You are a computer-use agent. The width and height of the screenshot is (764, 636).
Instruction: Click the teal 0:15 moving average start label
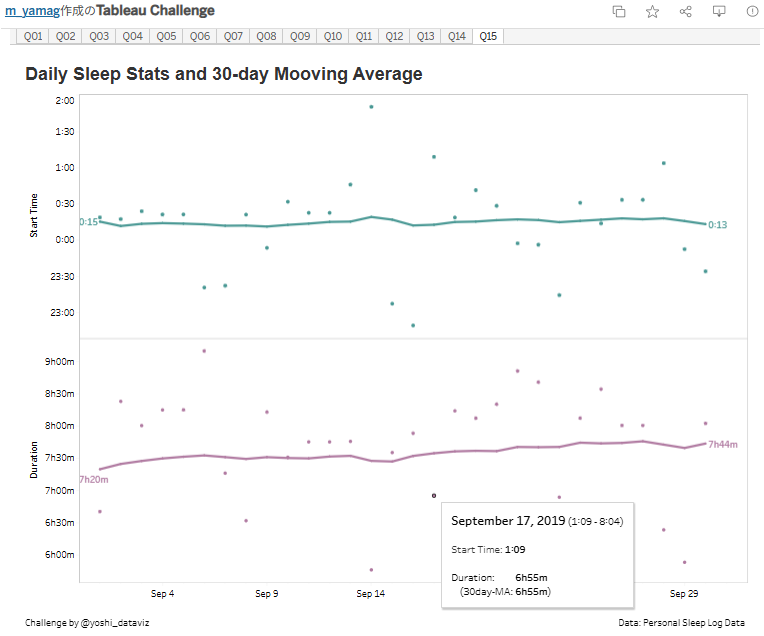89,222
